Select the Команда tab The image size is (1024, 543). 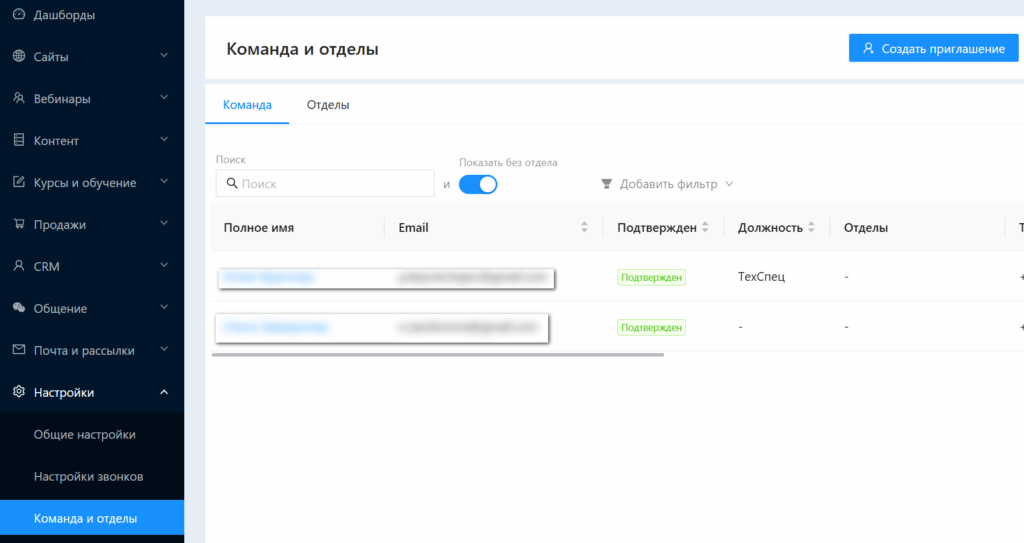tap(247, 105)
